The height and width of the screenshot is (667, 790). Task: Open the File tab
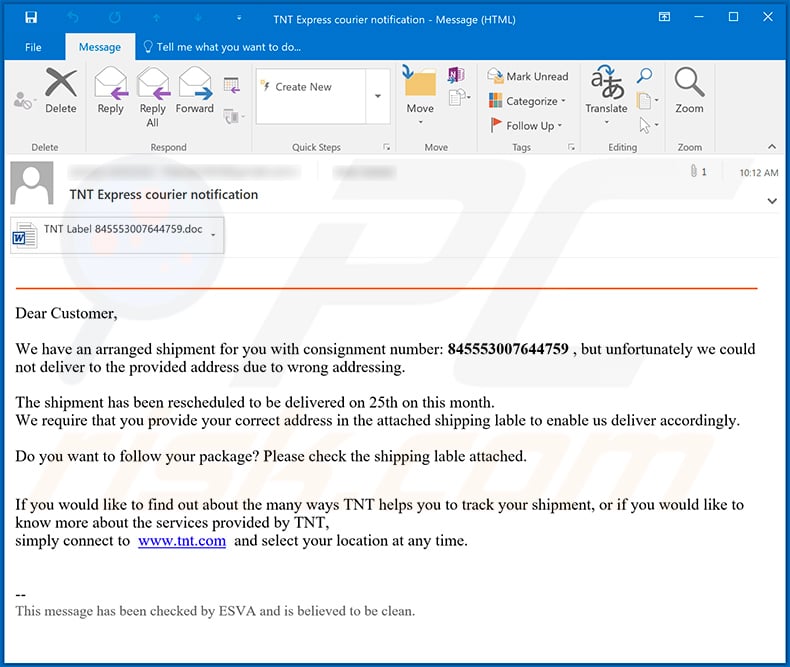click(33, 47)
